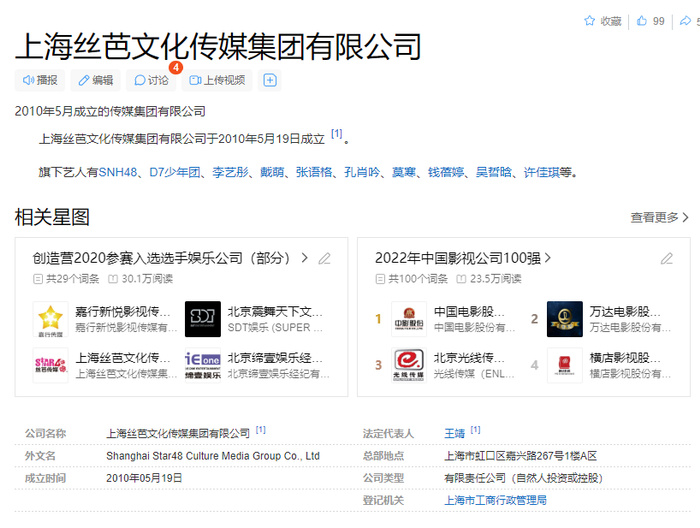700x528 pixels.
Task: Click the 中影股份 logo thumbnail
Action: 409,319
